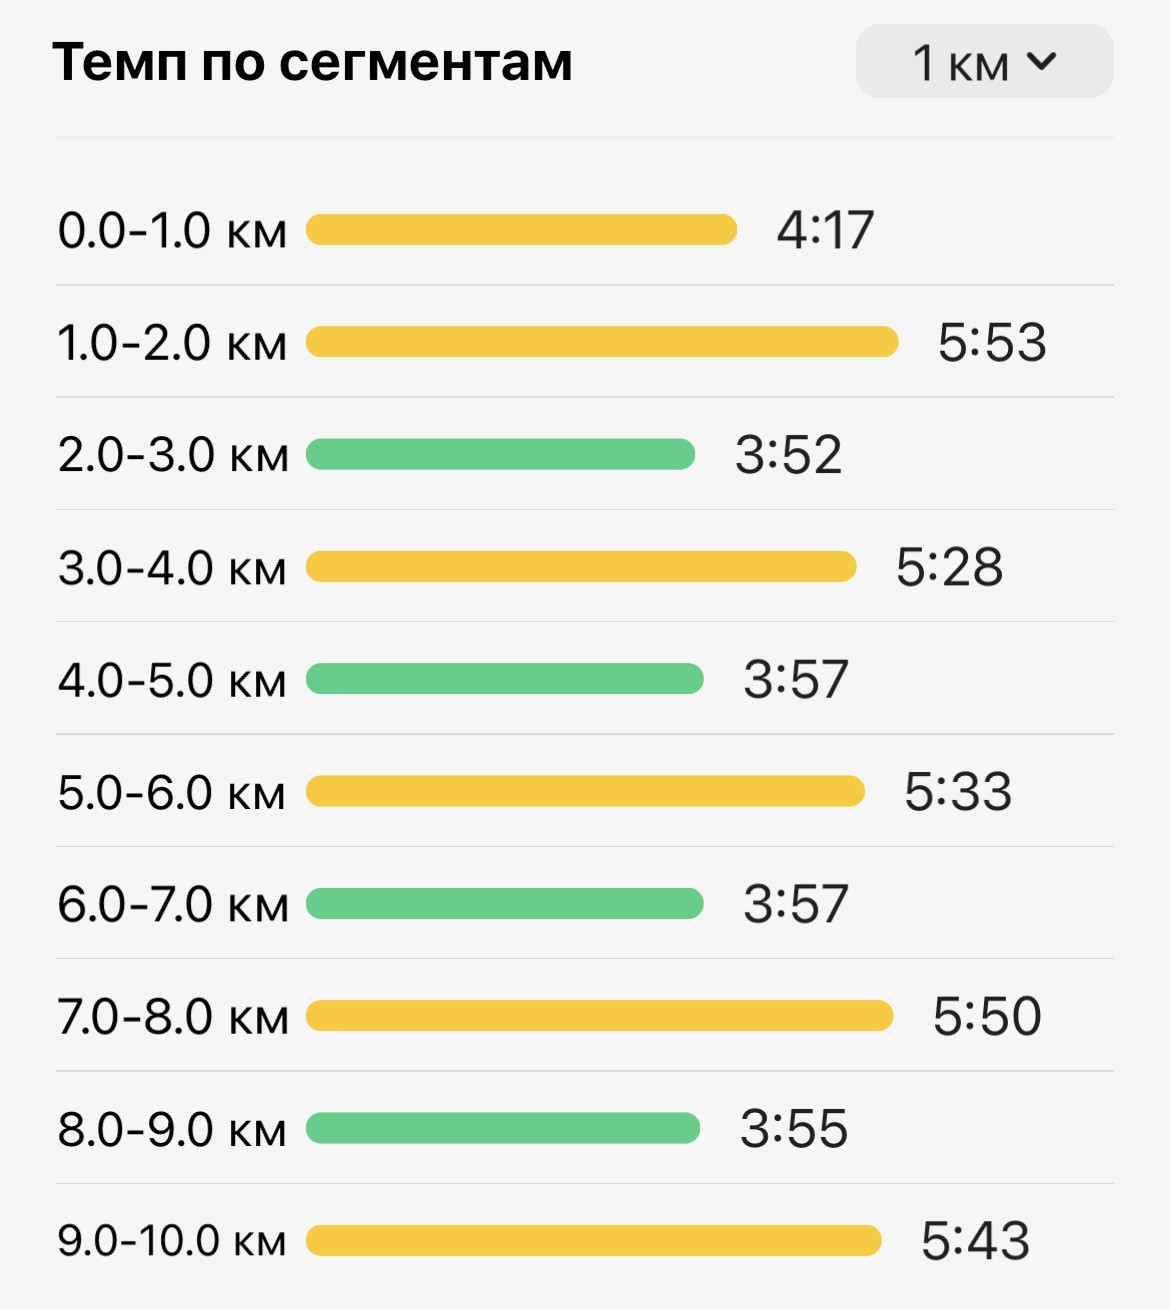Click the 3:57 pace of 4.0-5.0 км
Screen dimensions: 1170x1310
796,680
